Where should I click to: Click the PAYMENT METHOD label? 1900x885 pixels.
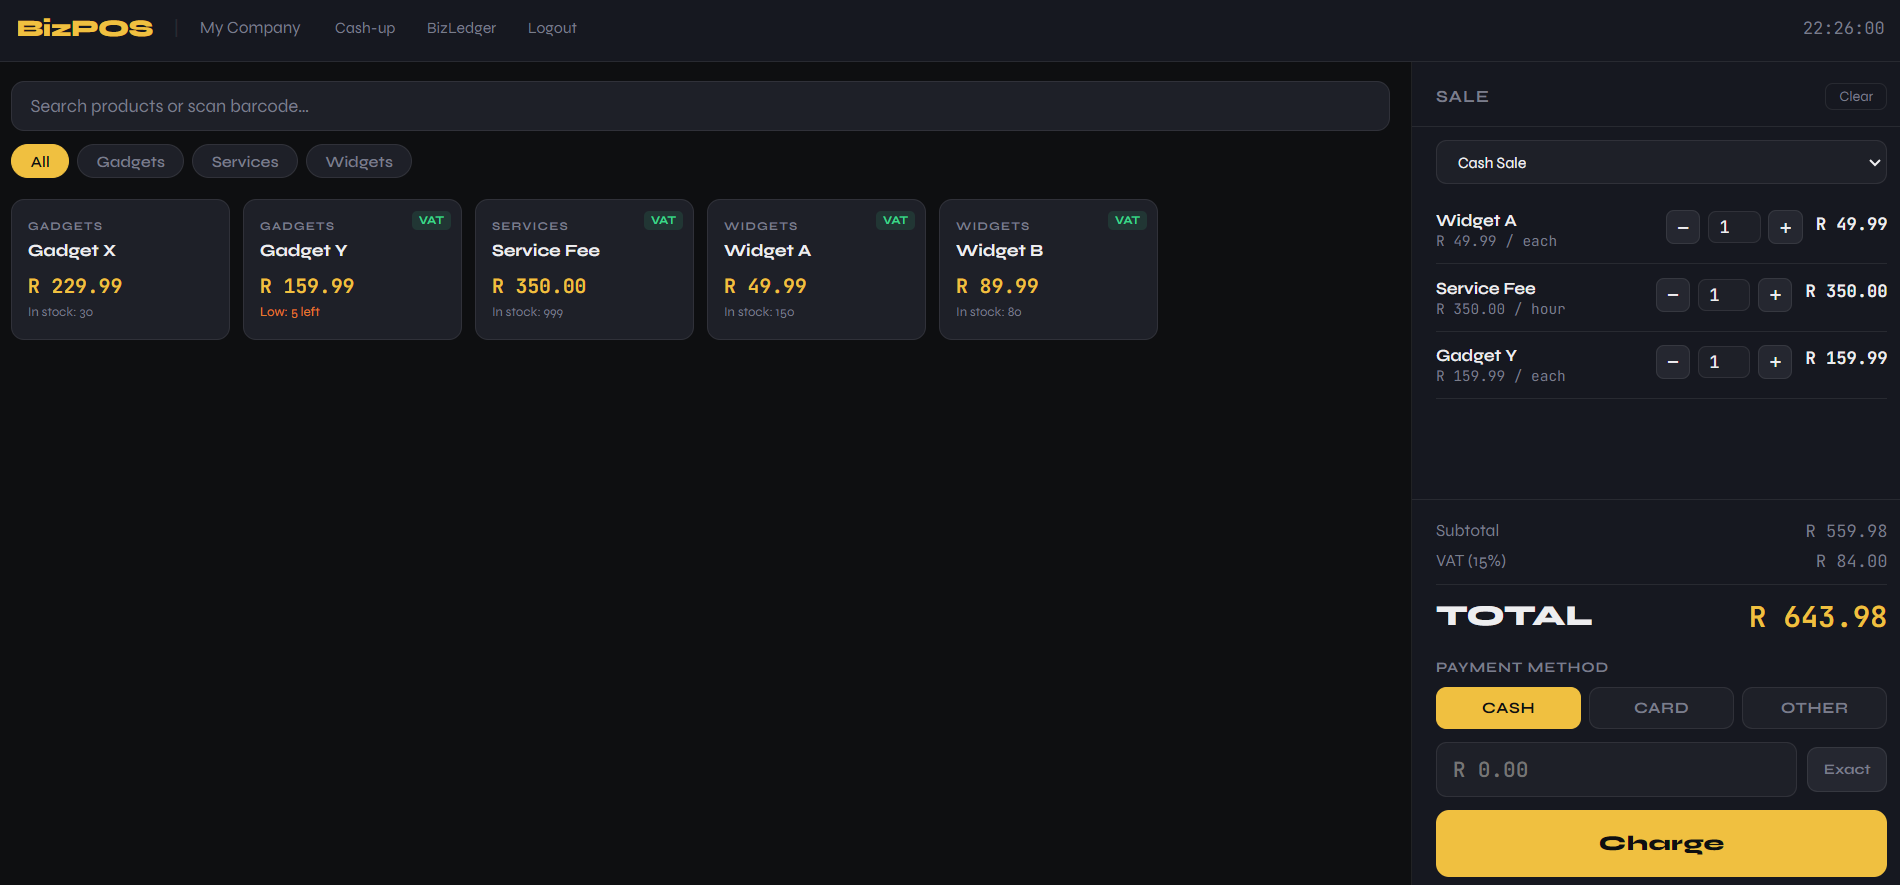click(1522, 667)
